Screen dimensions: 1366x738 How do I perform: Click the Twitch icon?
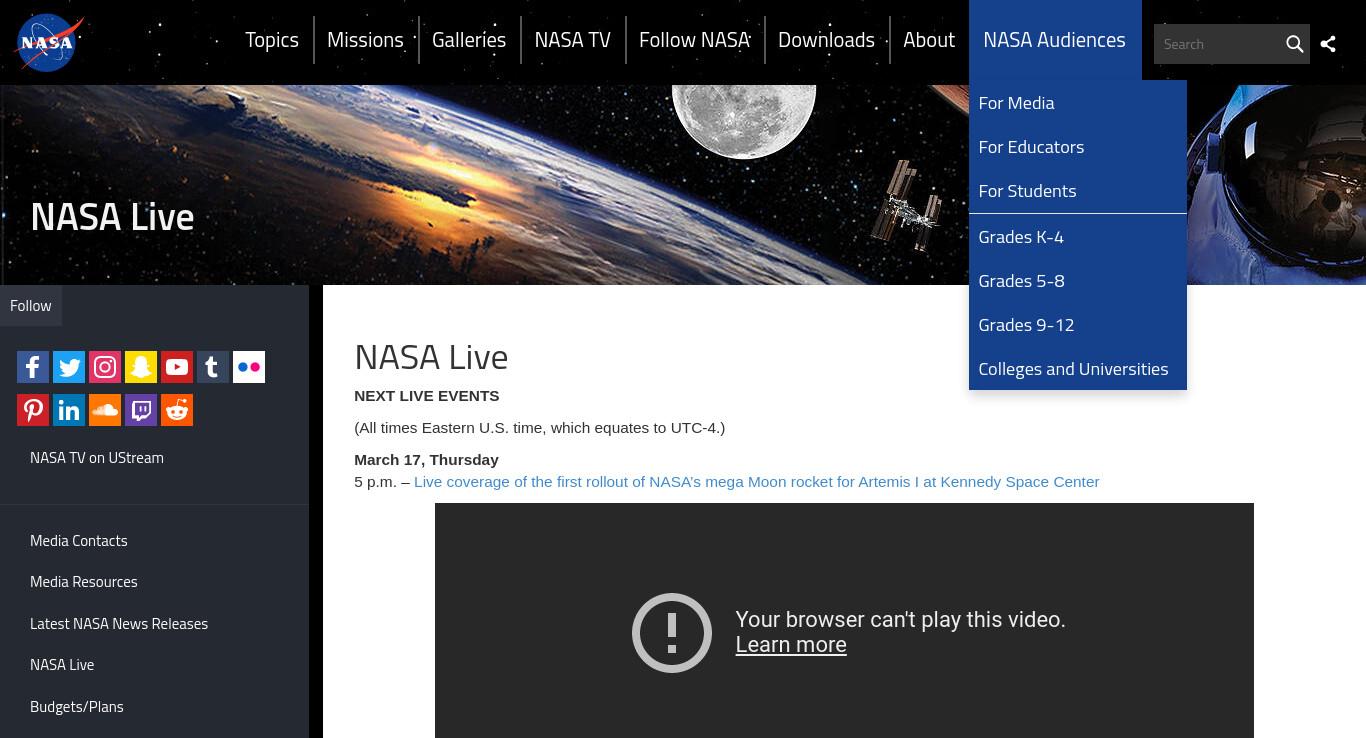141,410
